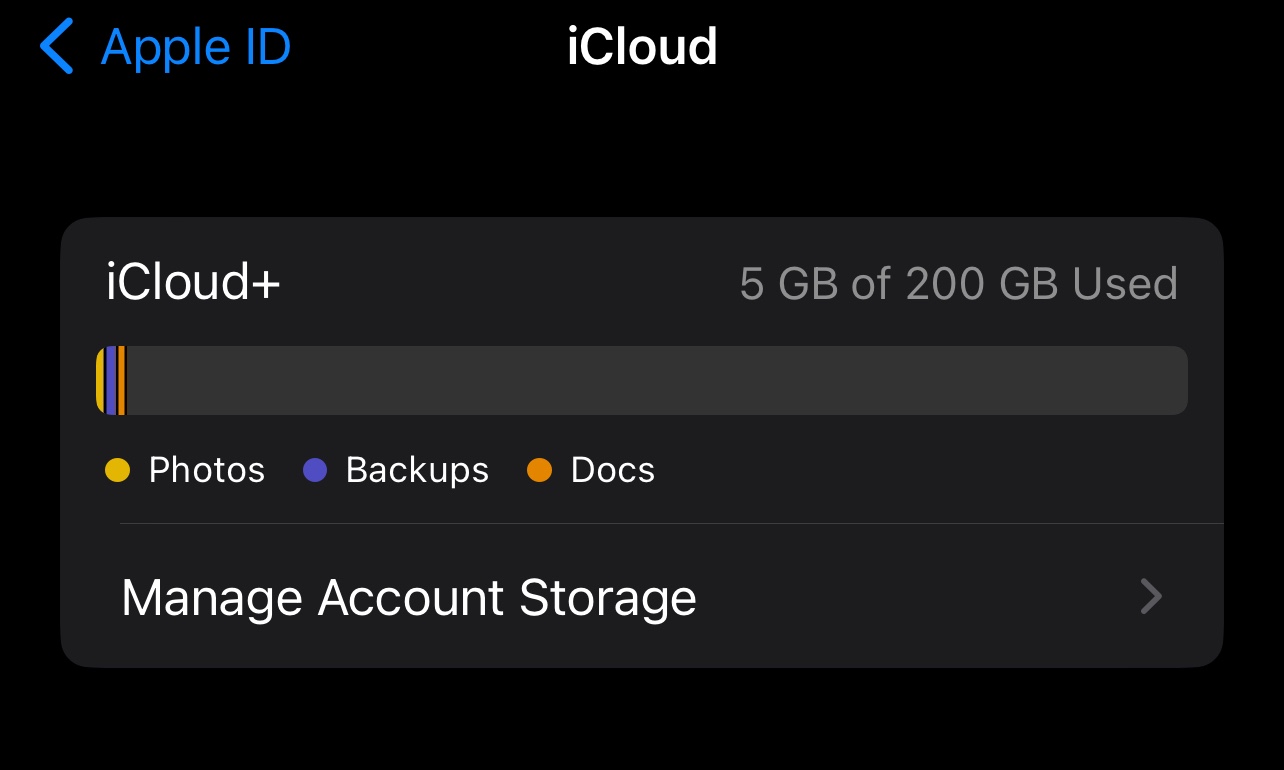The width and height of the screenshot is (1284, 770).
Task: Tap the purple Backups legend dot
Action: (315, 470)
